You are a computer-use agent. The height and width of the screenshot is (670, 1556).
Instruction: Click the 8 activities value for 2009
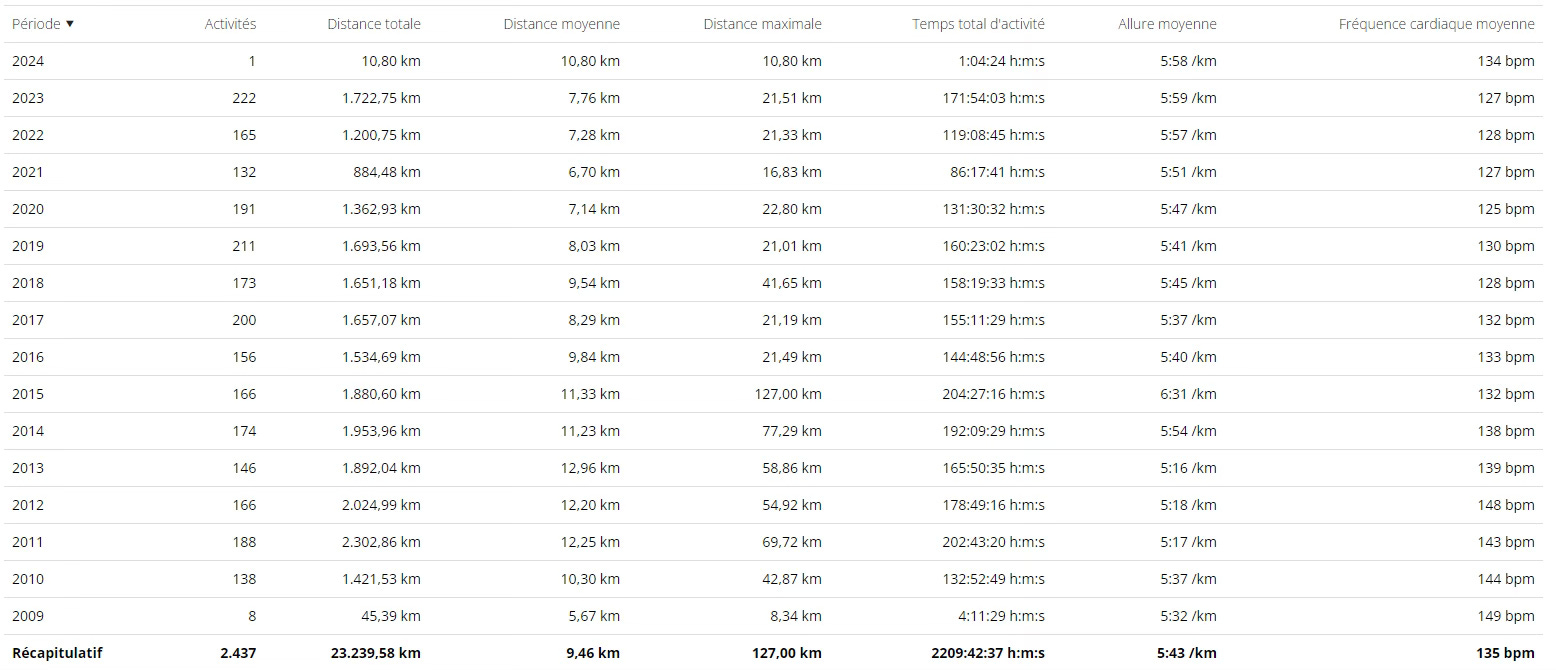[x=251, y=616]
